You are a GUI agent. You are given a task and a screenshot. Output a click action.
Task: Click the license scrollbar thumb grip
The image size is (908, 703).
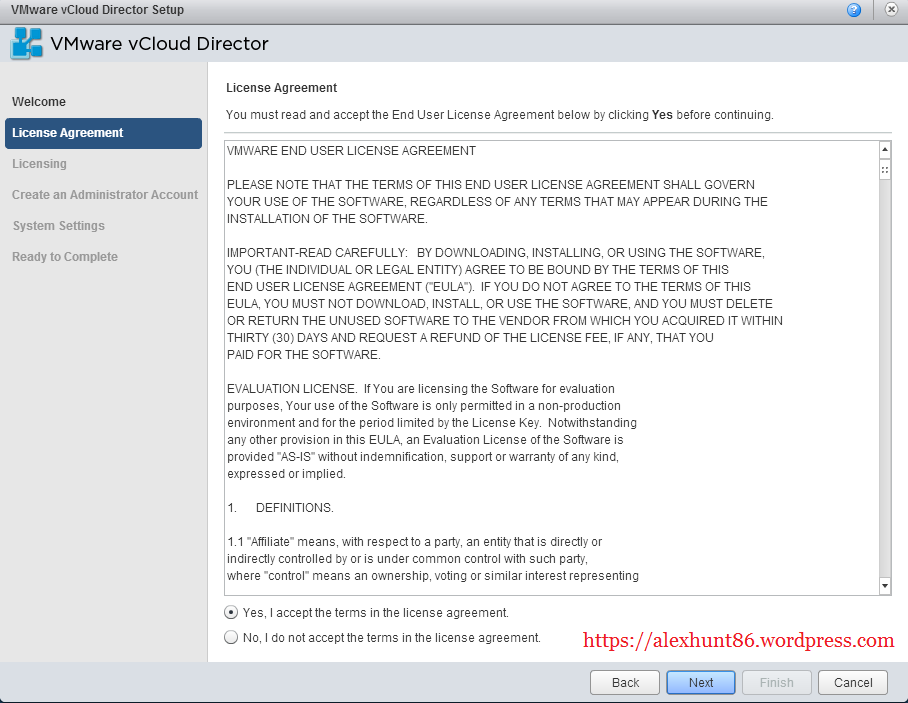pos(885,171)
